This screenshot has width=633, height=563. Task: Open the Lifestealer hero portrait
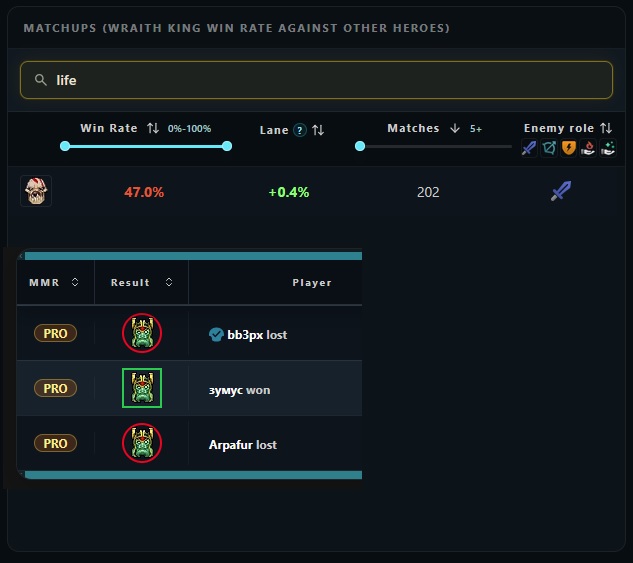click(36, 191)
